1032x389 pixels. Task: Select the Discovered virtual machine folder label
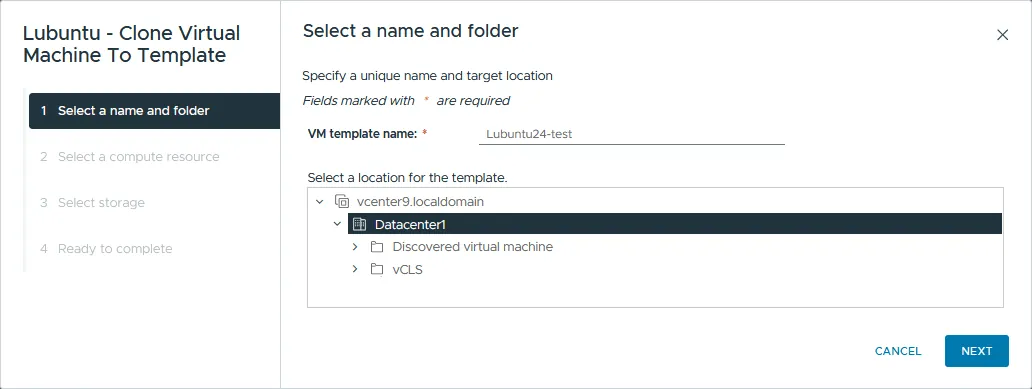click(473, 247)
